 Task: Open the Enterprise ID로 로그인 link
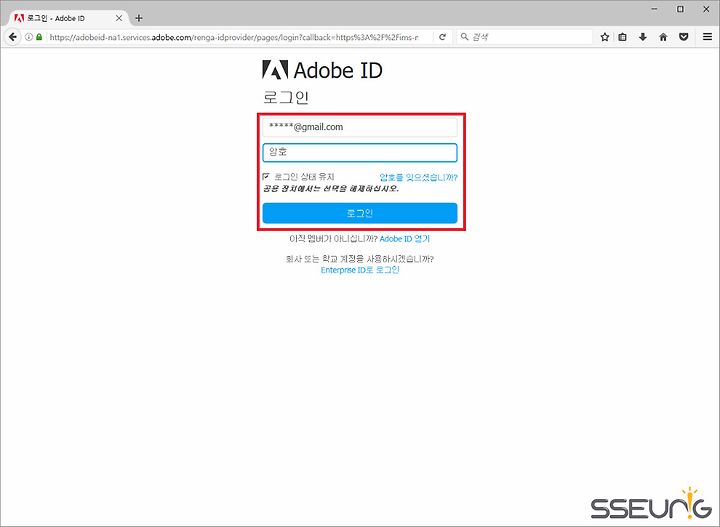click(360, 270)
